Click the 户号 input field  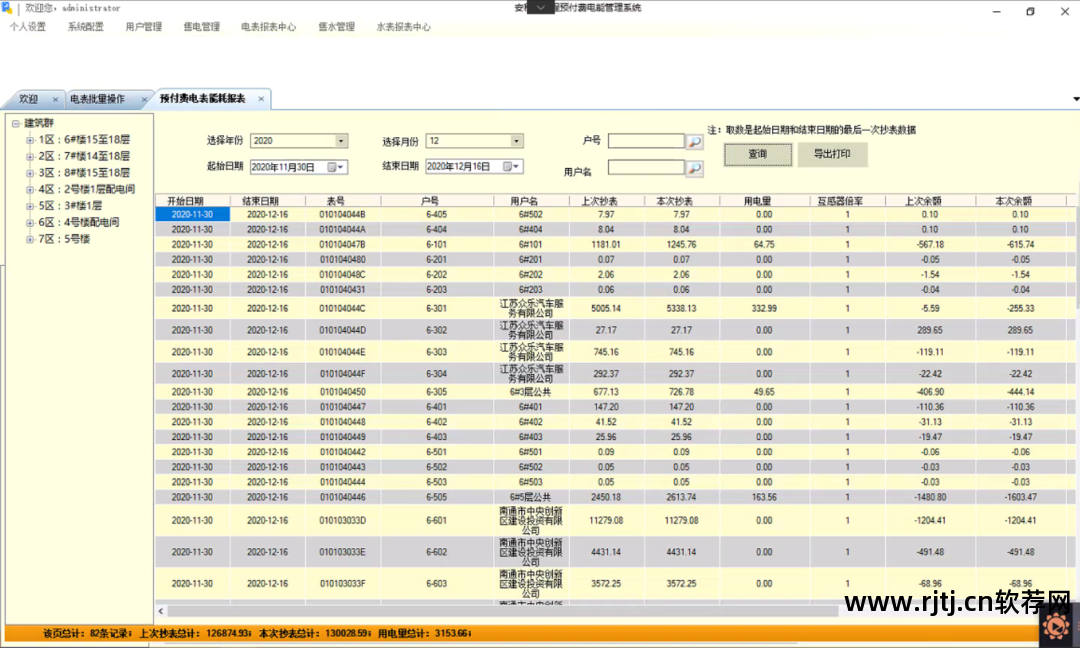point(645,142)
